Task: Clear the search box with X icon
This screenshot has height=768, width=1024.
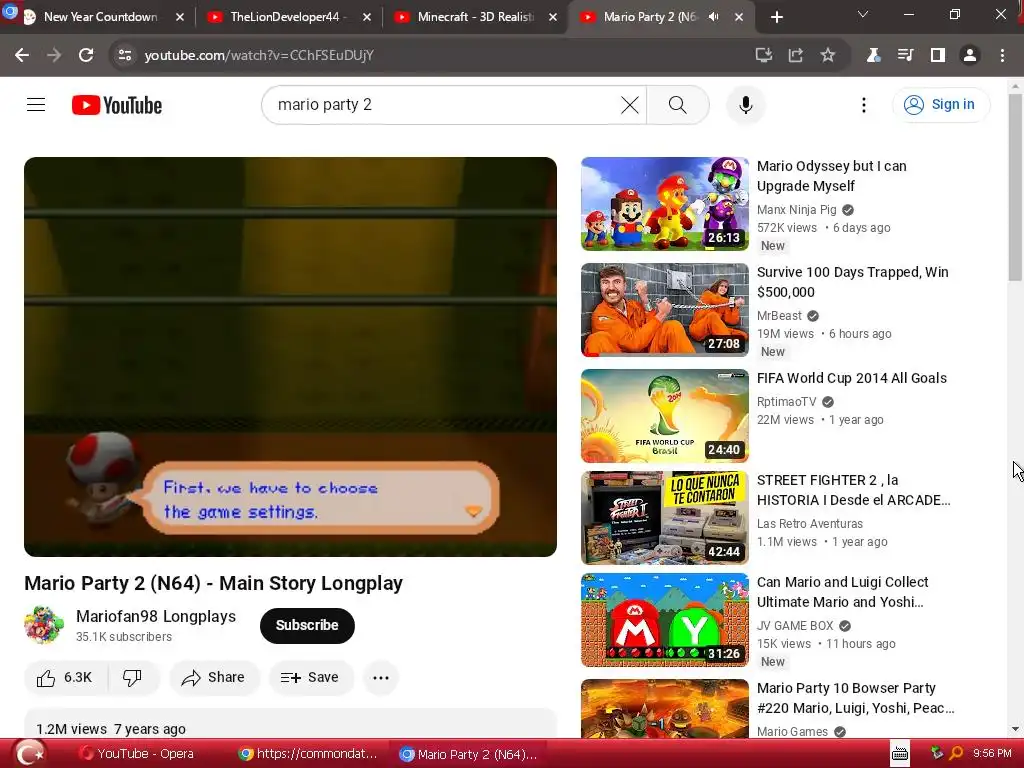Action: pyautogui.click(x=630, y=105)
